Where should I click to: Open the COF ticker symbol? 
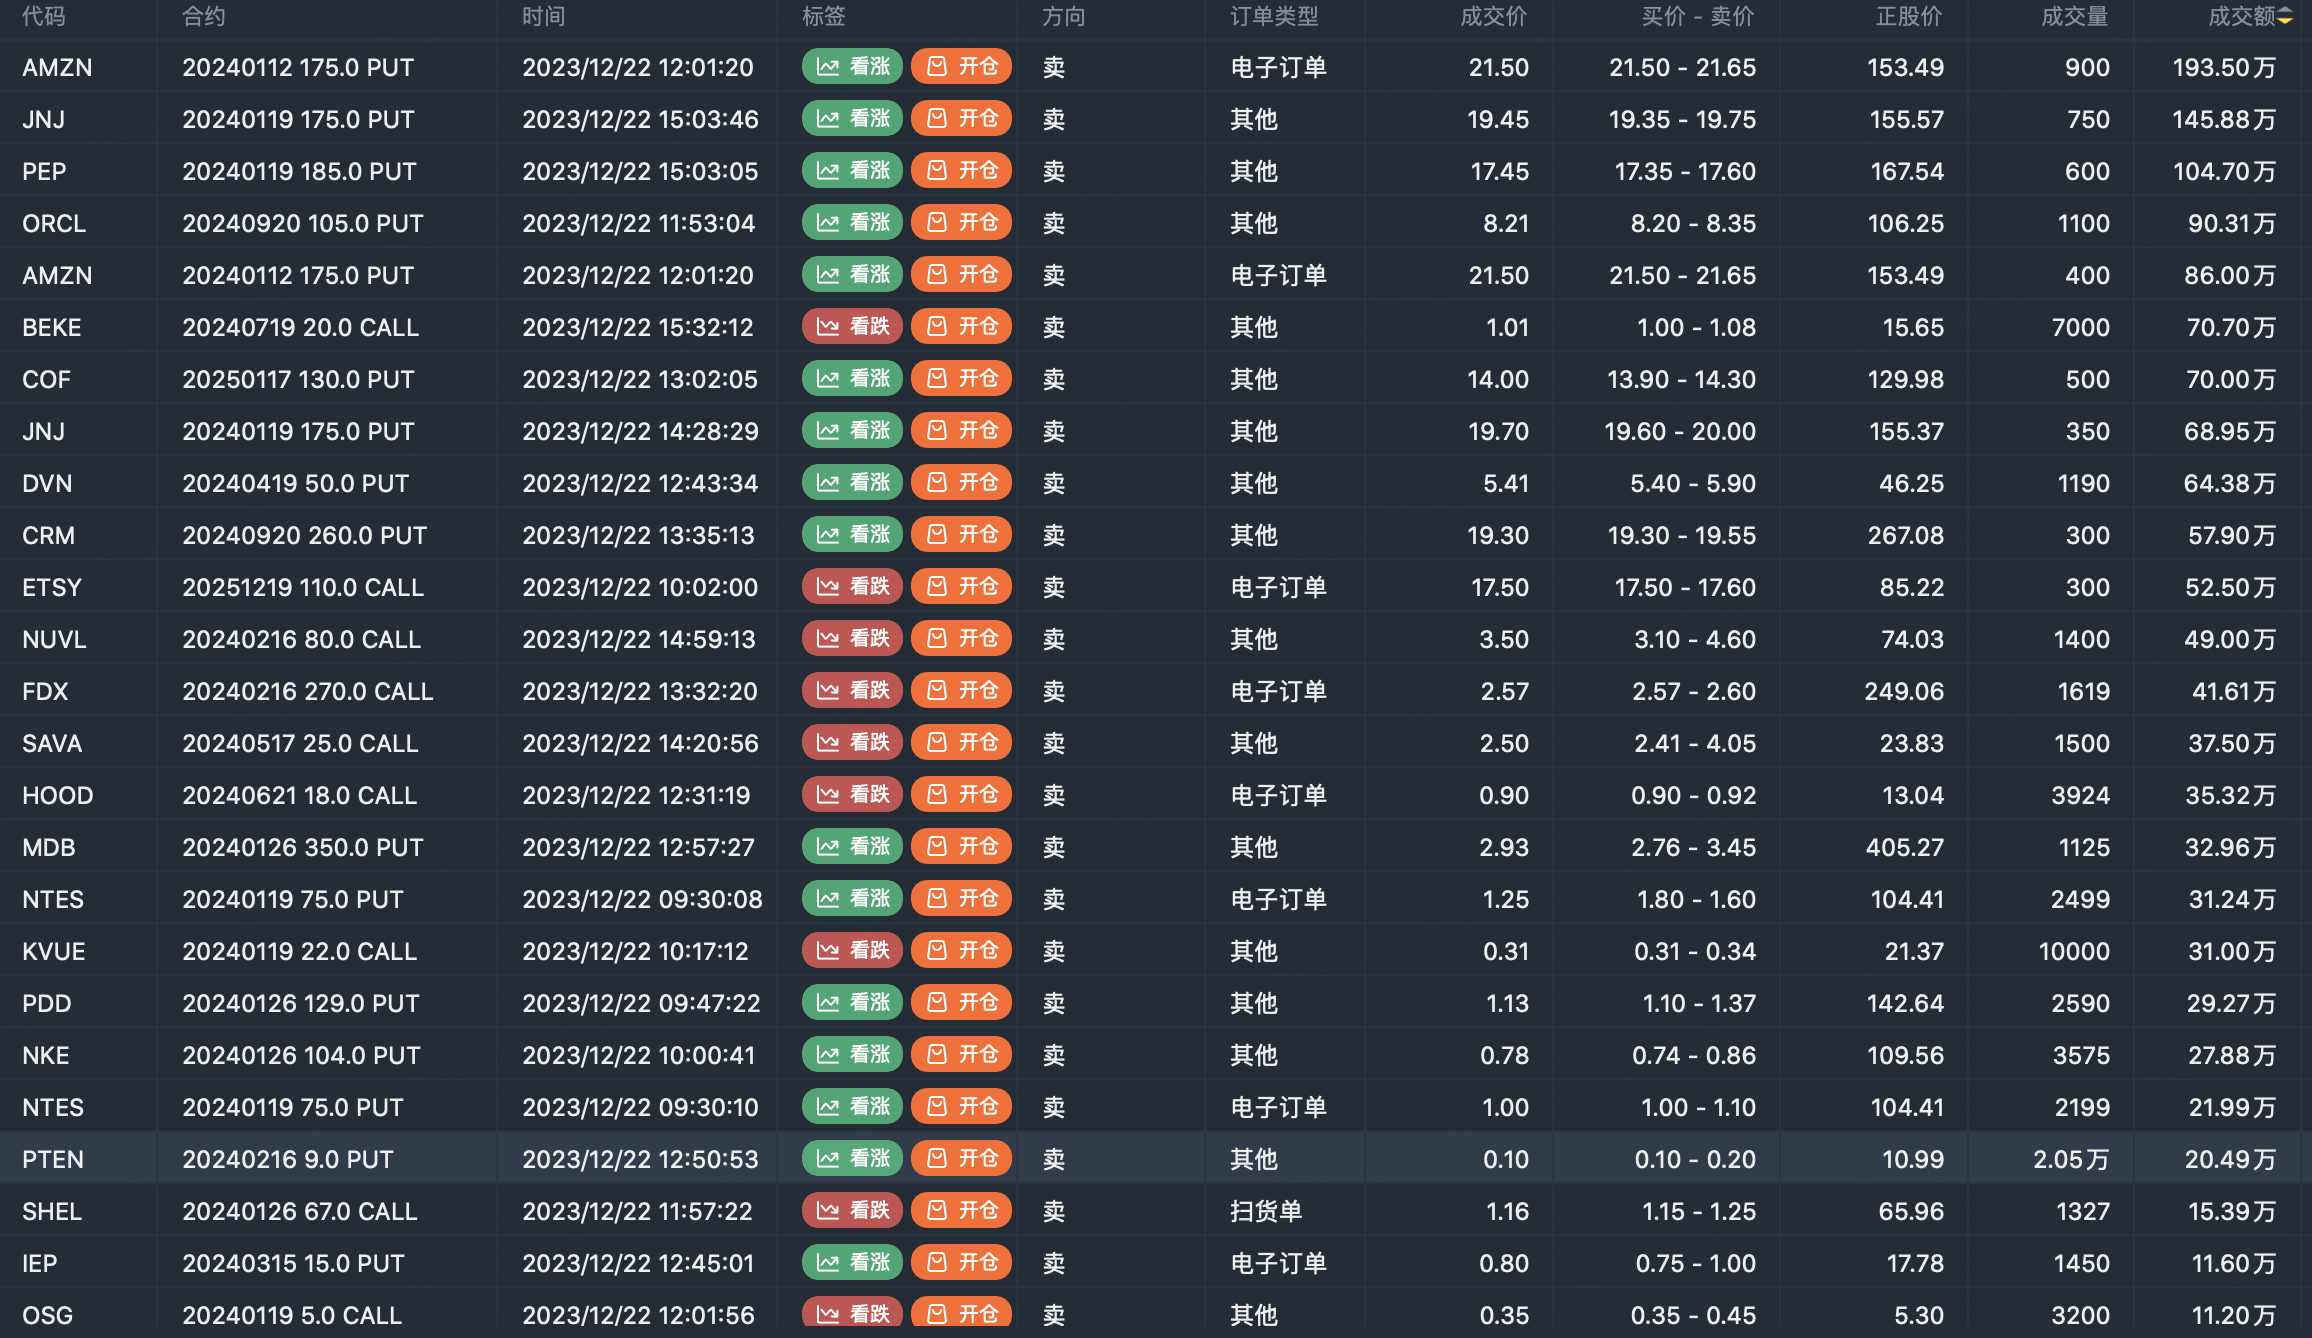point(46,379)
